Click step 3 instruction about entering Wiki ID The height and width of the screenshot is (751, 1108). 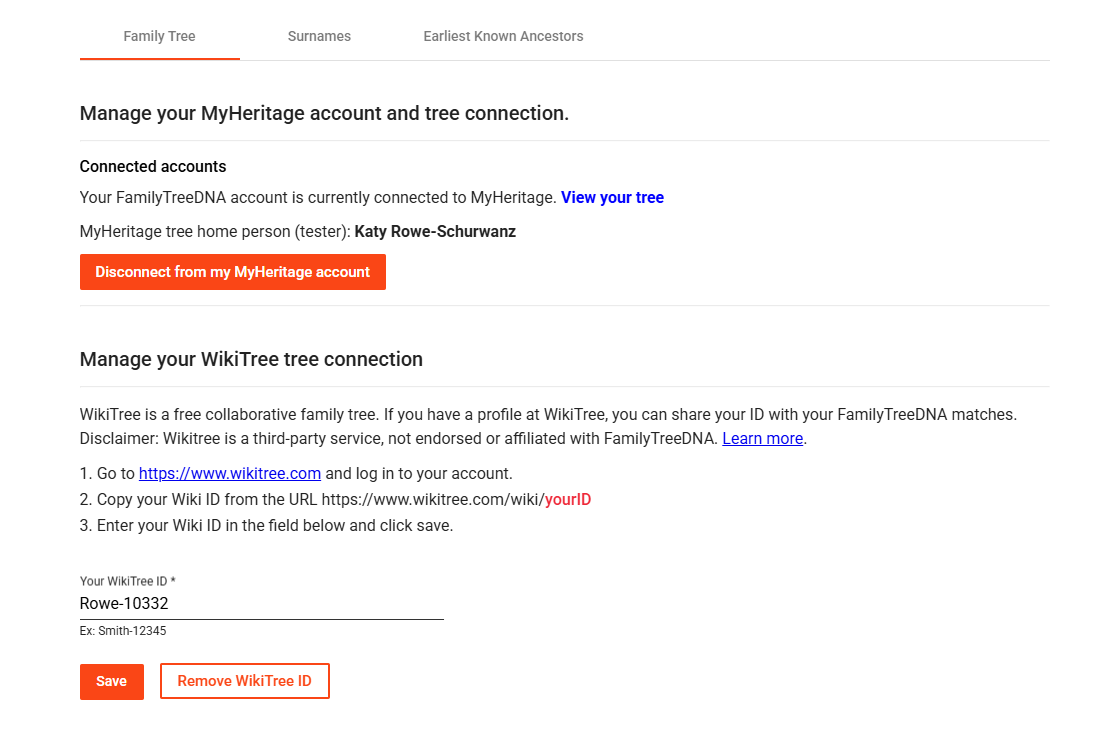click(266, 526)
